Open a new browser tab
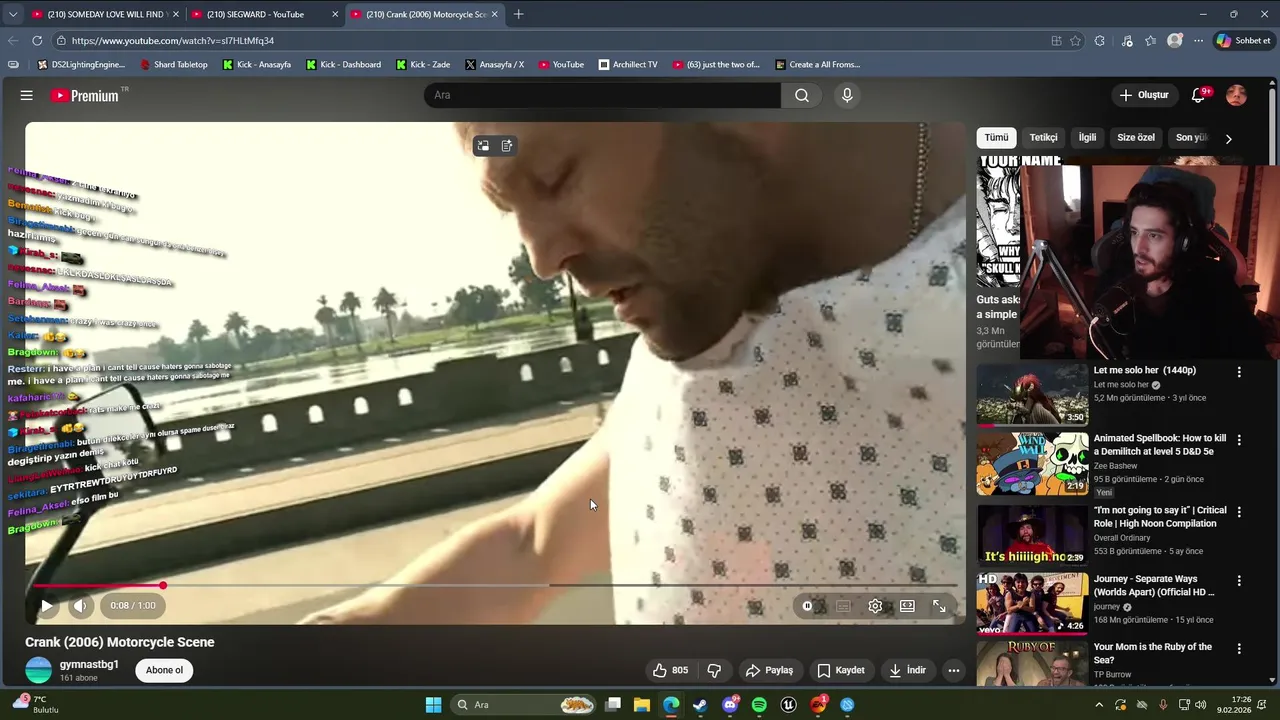Screen dimensions: 1280x720 [518, 14]
